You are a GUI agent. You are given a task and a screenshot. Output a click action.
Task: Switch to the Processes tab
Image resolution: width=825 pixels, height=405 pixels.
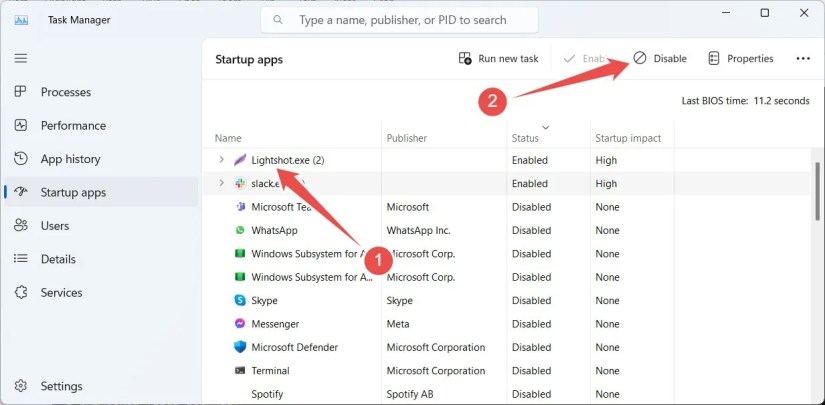[x=65, y=92]
